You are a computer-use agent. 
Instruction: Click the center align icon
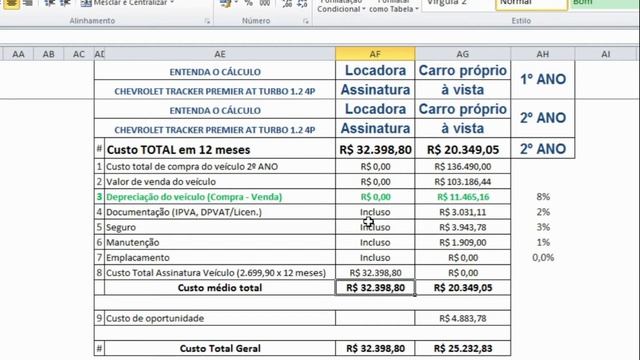11,3
